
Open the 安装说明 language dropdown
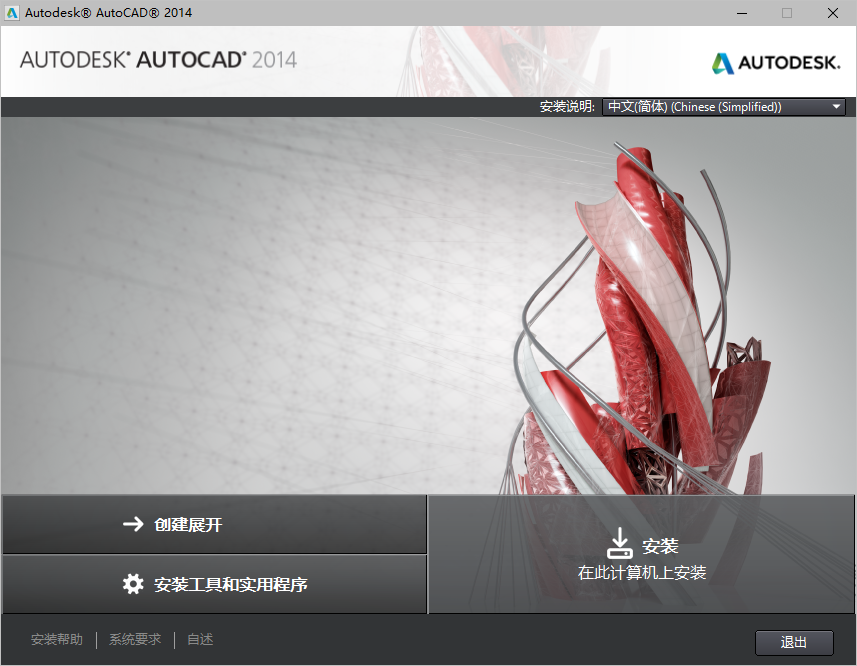click(724, 106)
